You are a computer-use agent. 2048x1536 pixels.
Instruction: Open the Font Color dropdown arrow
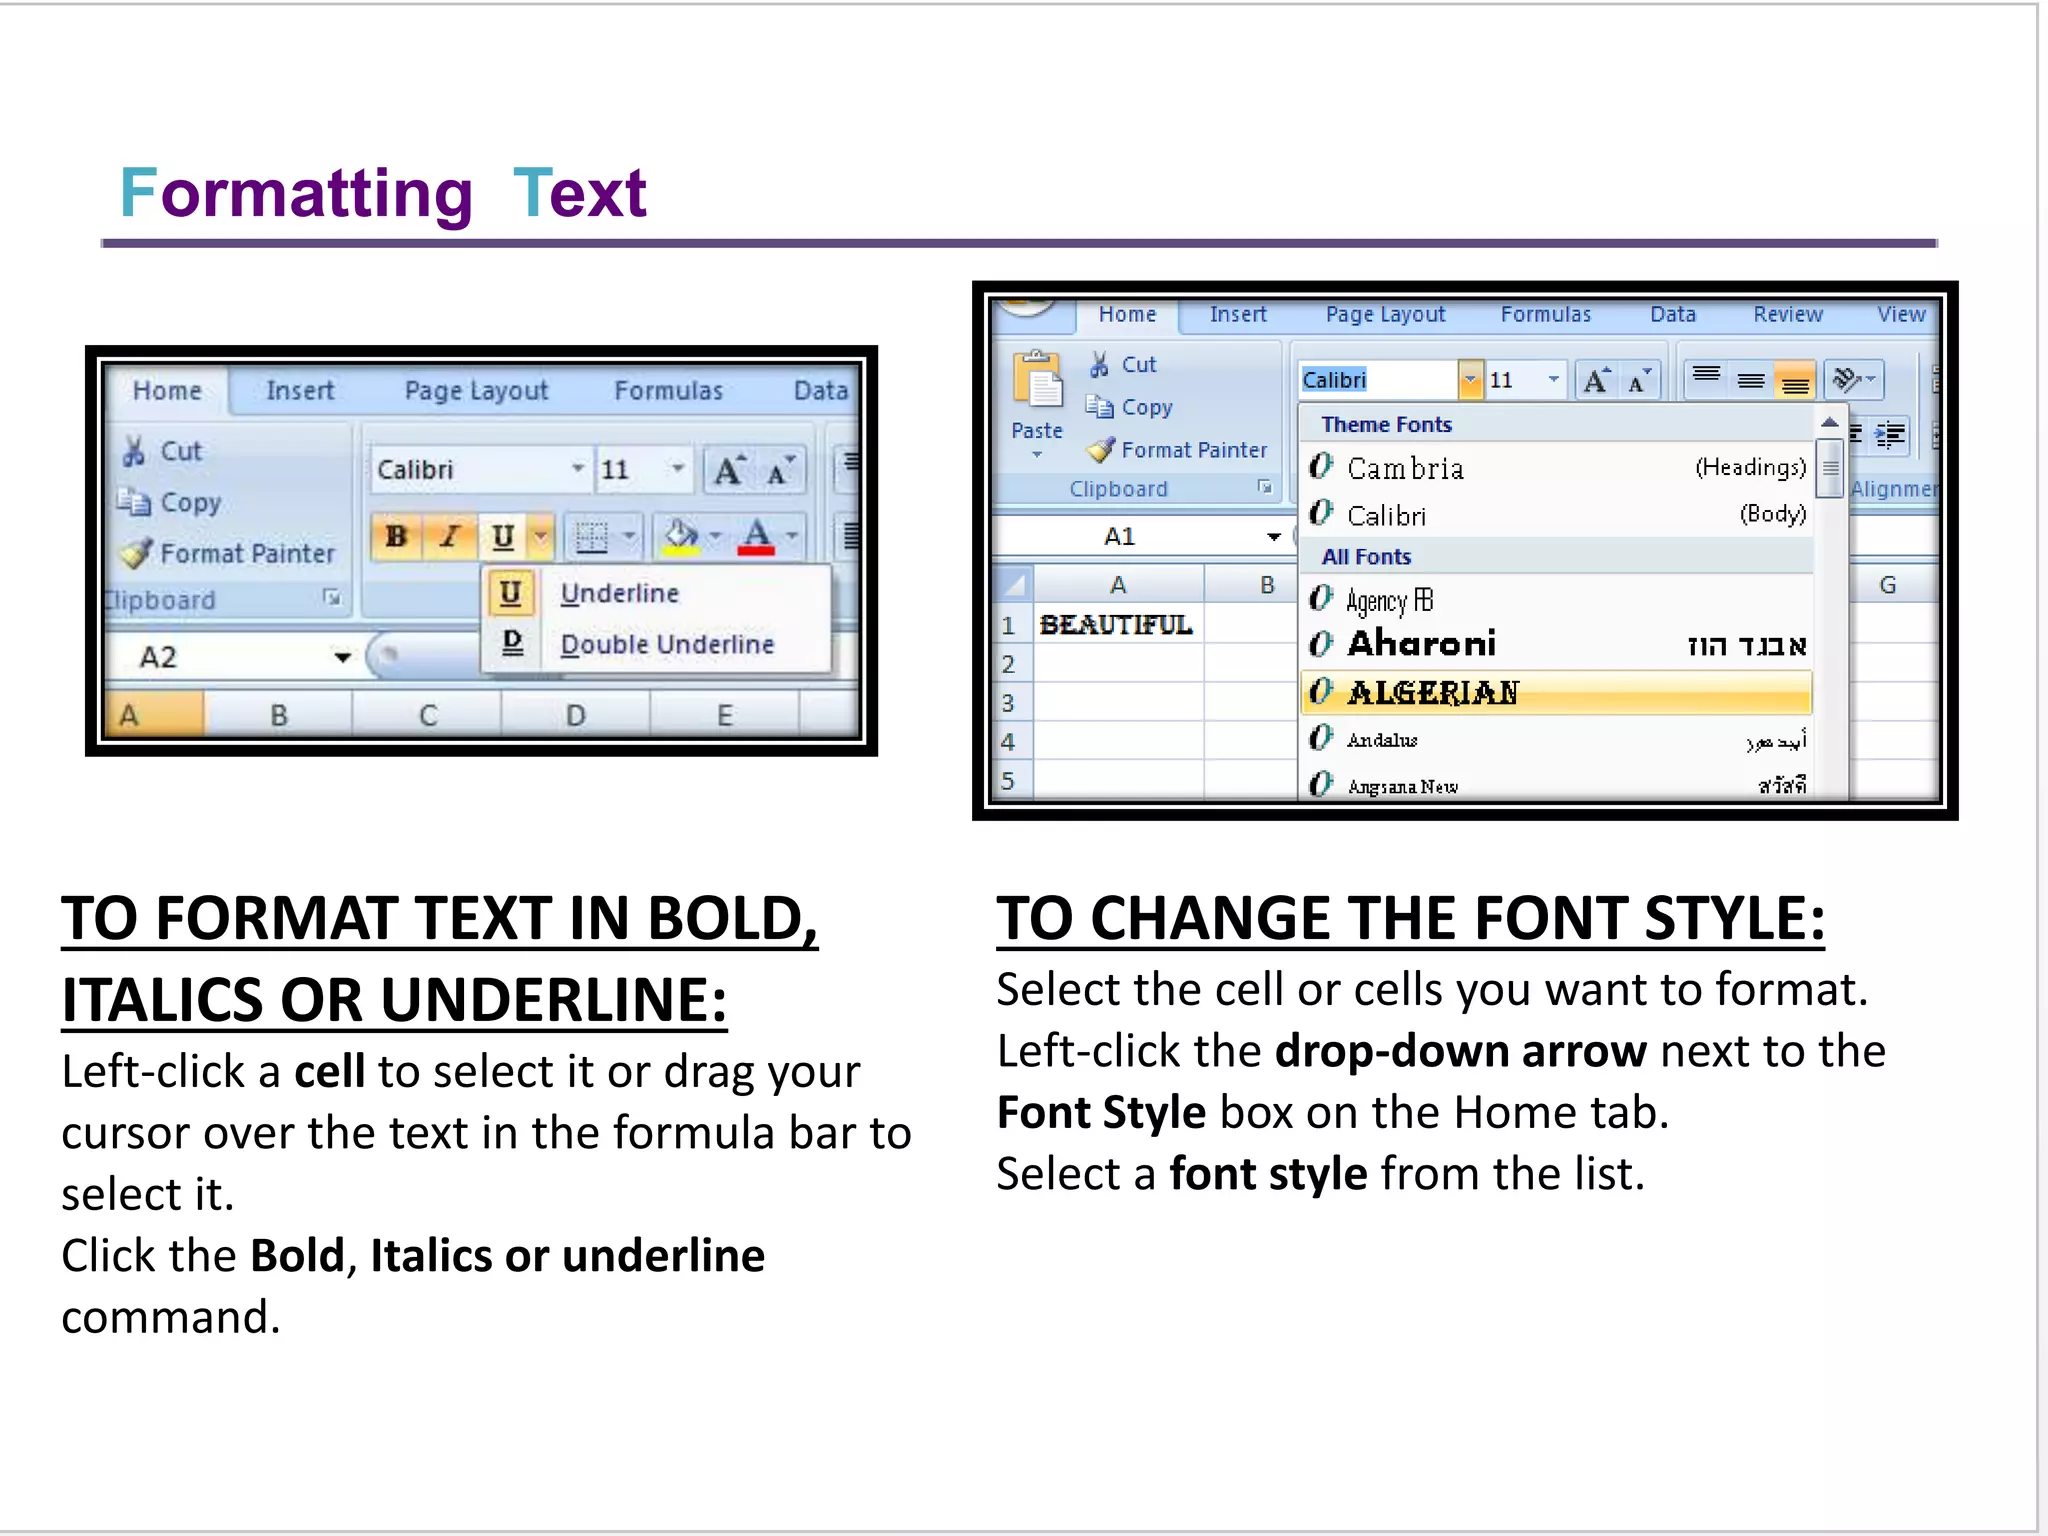pos(792,537)
